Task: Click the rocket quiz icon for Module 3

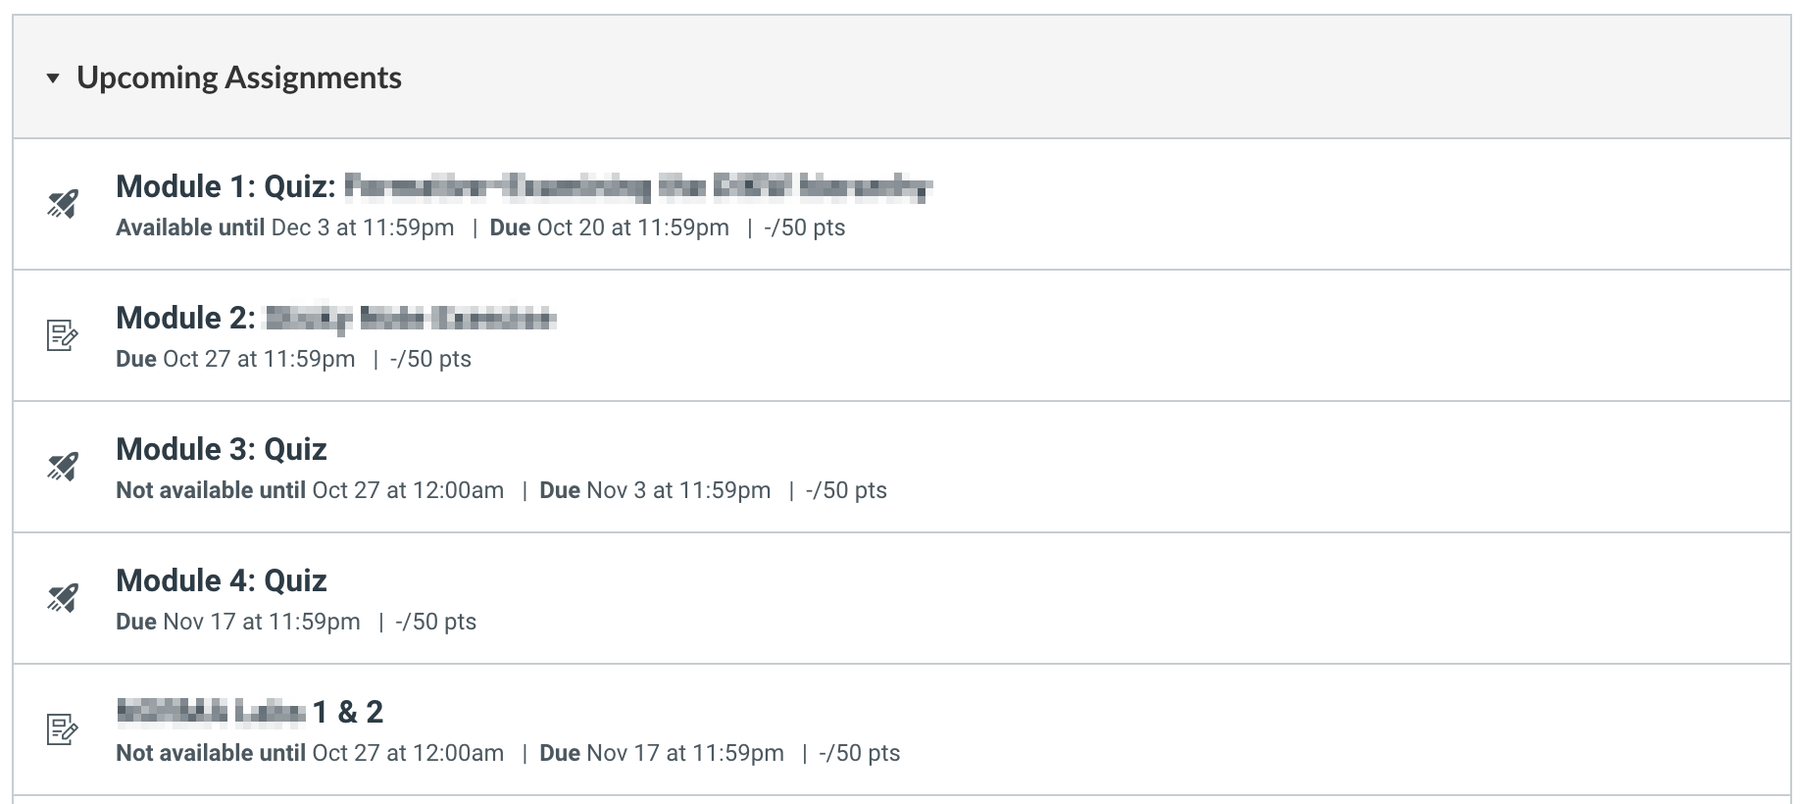Action: 62,467
